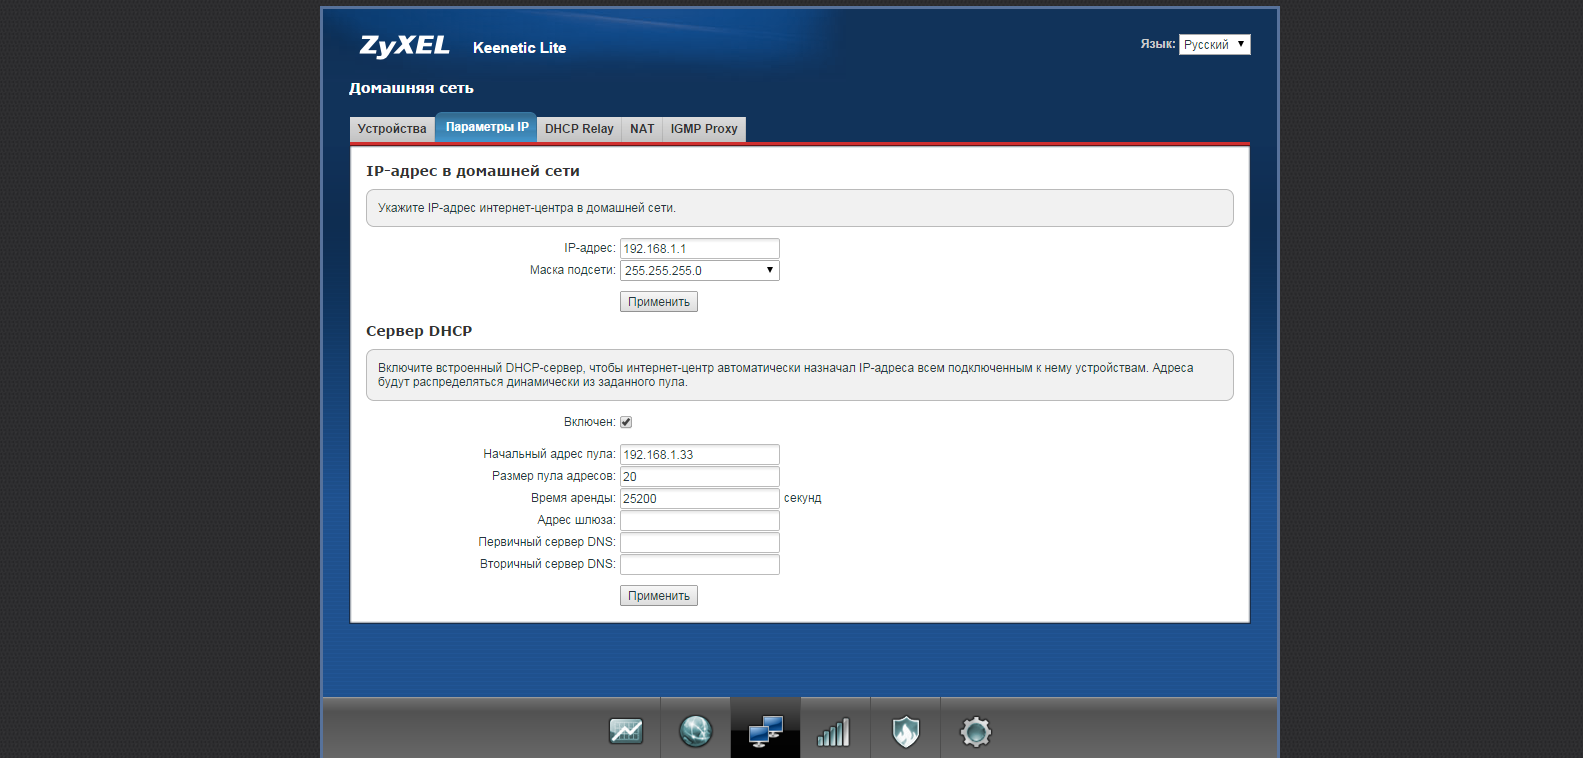Click the Keenetic Lite model name

point(519,48)
